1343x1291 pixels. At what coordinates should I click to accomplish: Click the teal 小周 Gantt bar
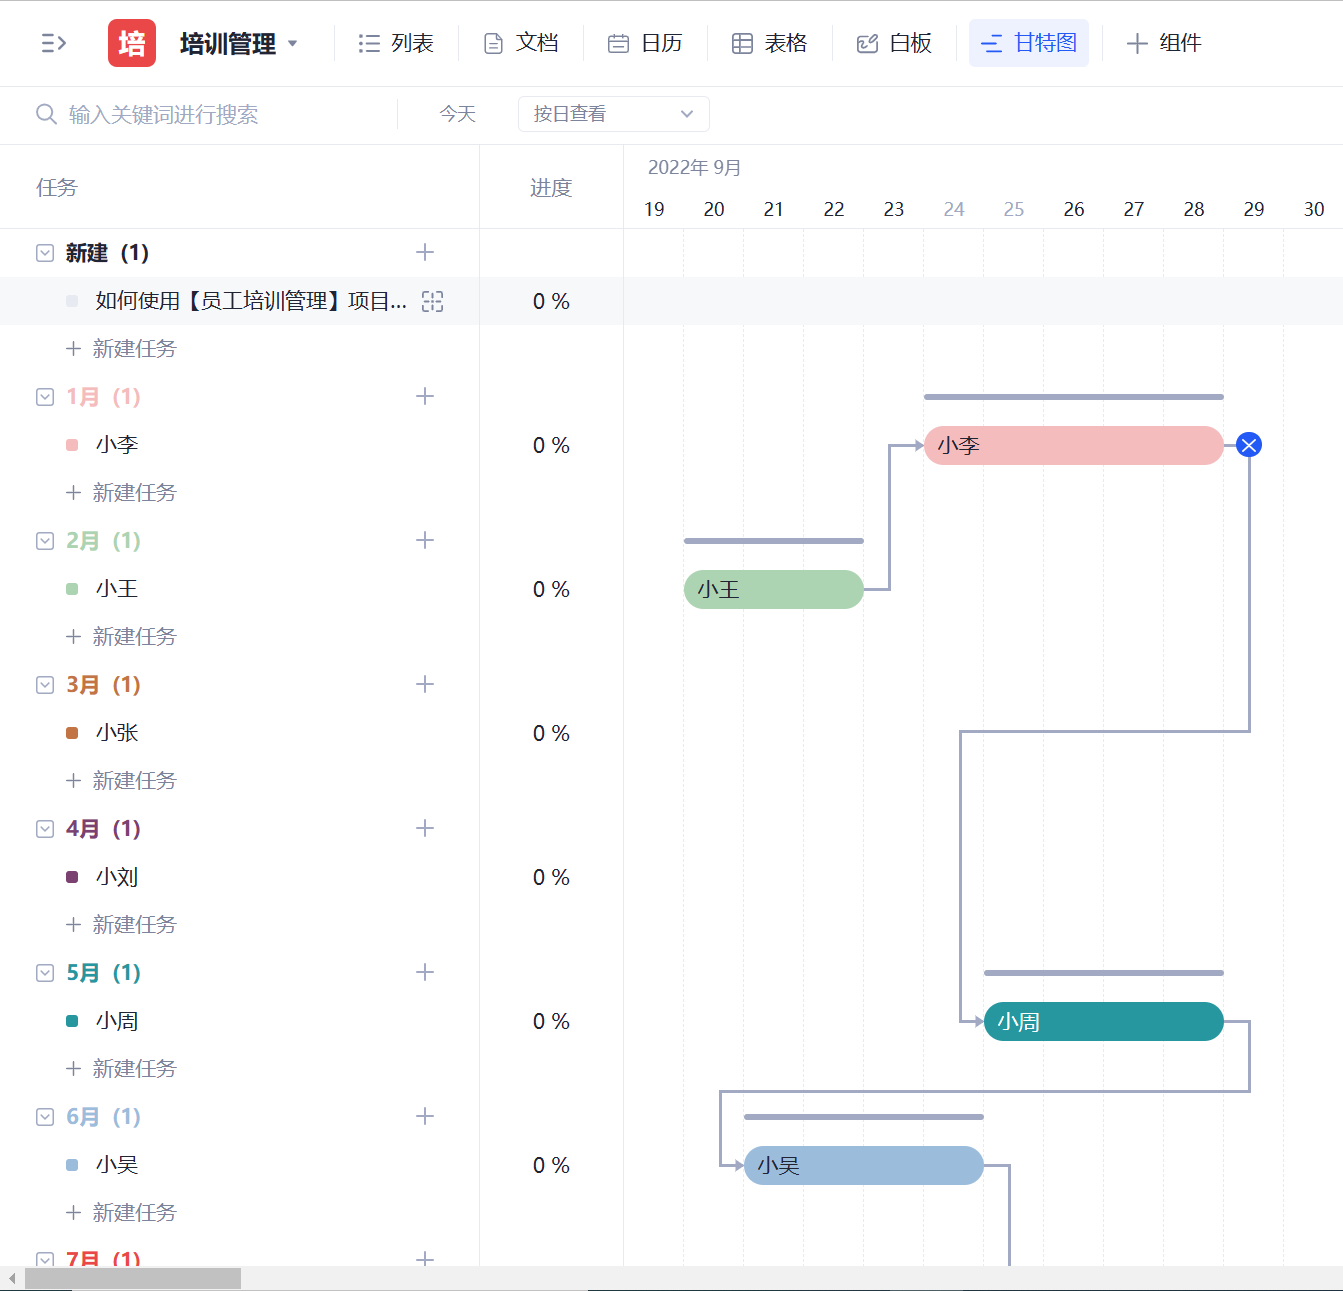pos(1103,1021)
